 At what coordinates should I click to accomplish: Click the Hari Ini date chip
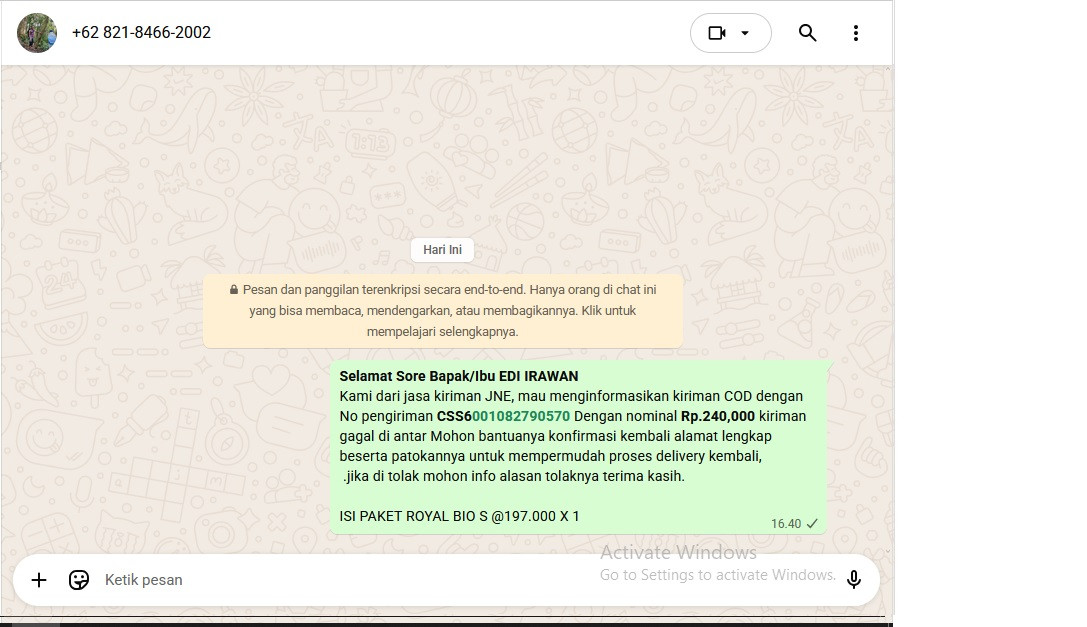coord(442,250)
